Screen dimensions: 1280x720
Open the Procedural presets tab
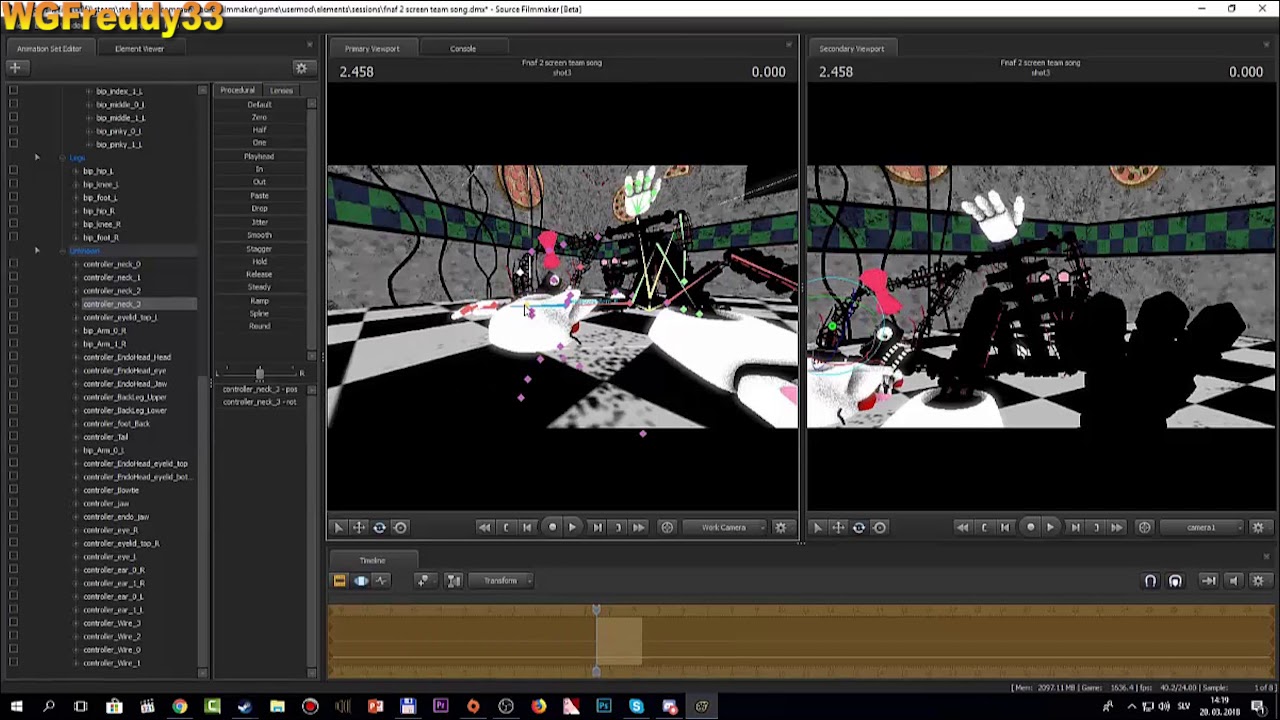(238, 91)
